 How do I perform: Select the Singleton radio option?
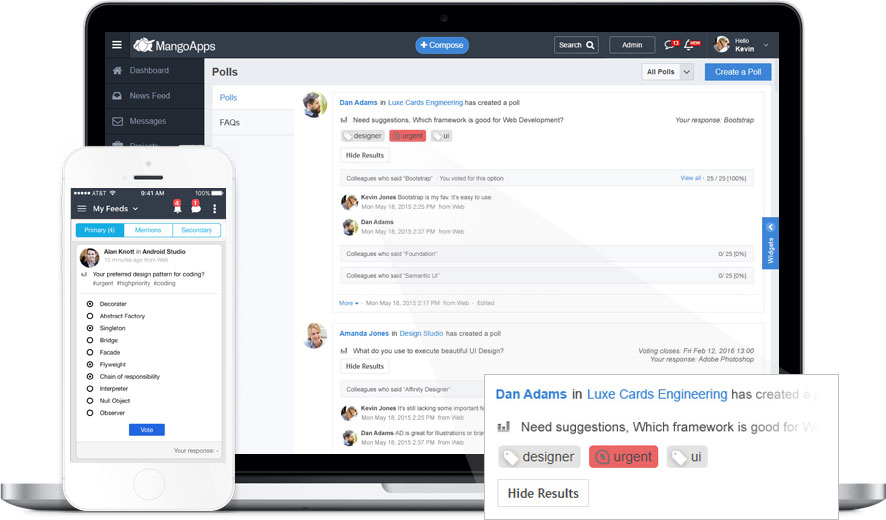coord(90,328)
